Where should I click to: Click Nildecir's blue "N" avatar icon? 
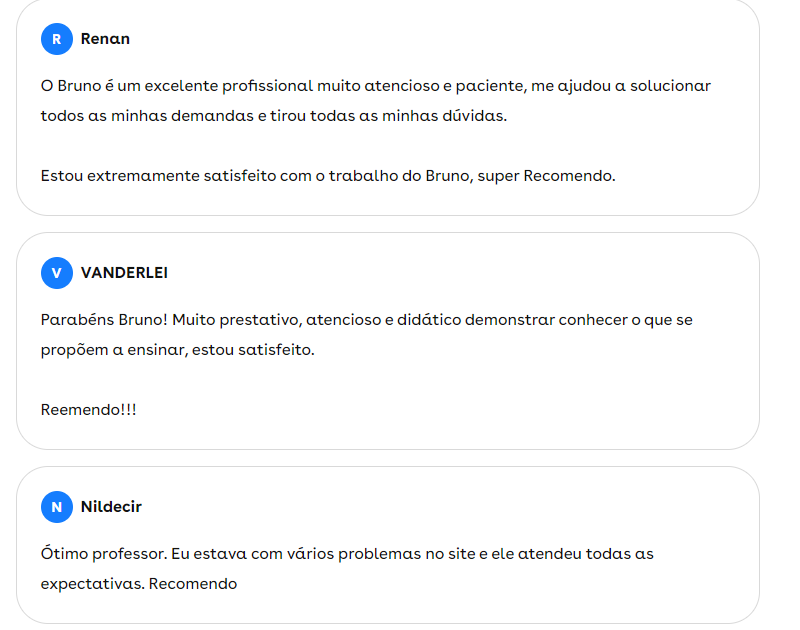[x=57, y=507]
